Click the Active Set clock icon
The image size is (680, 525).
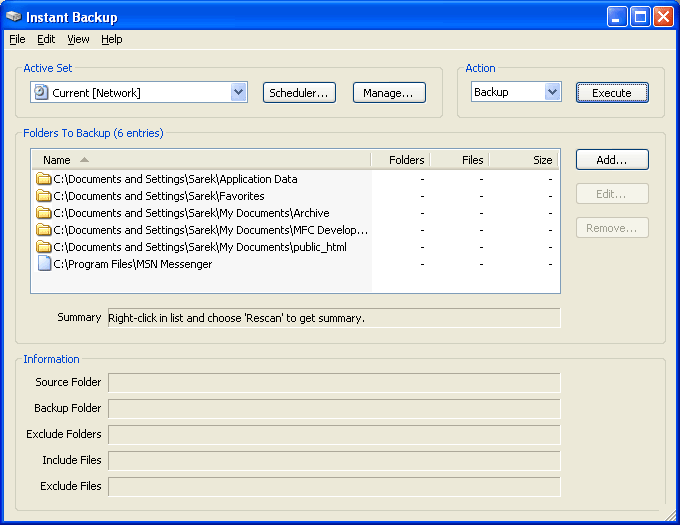(41, 92)
